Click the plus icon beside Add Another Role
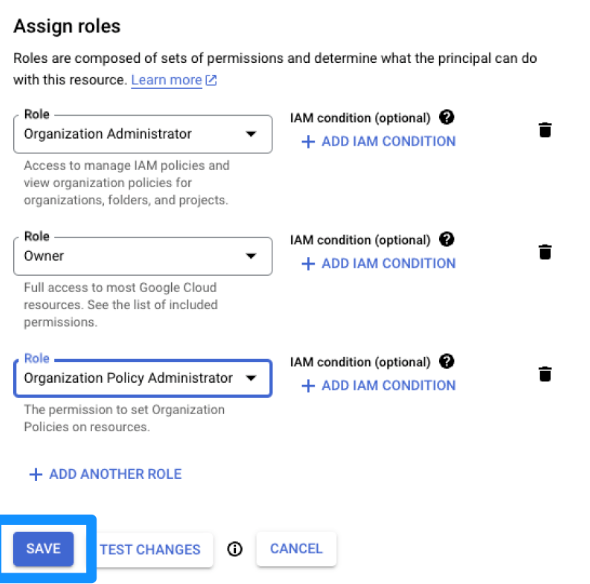 (36, 474)
